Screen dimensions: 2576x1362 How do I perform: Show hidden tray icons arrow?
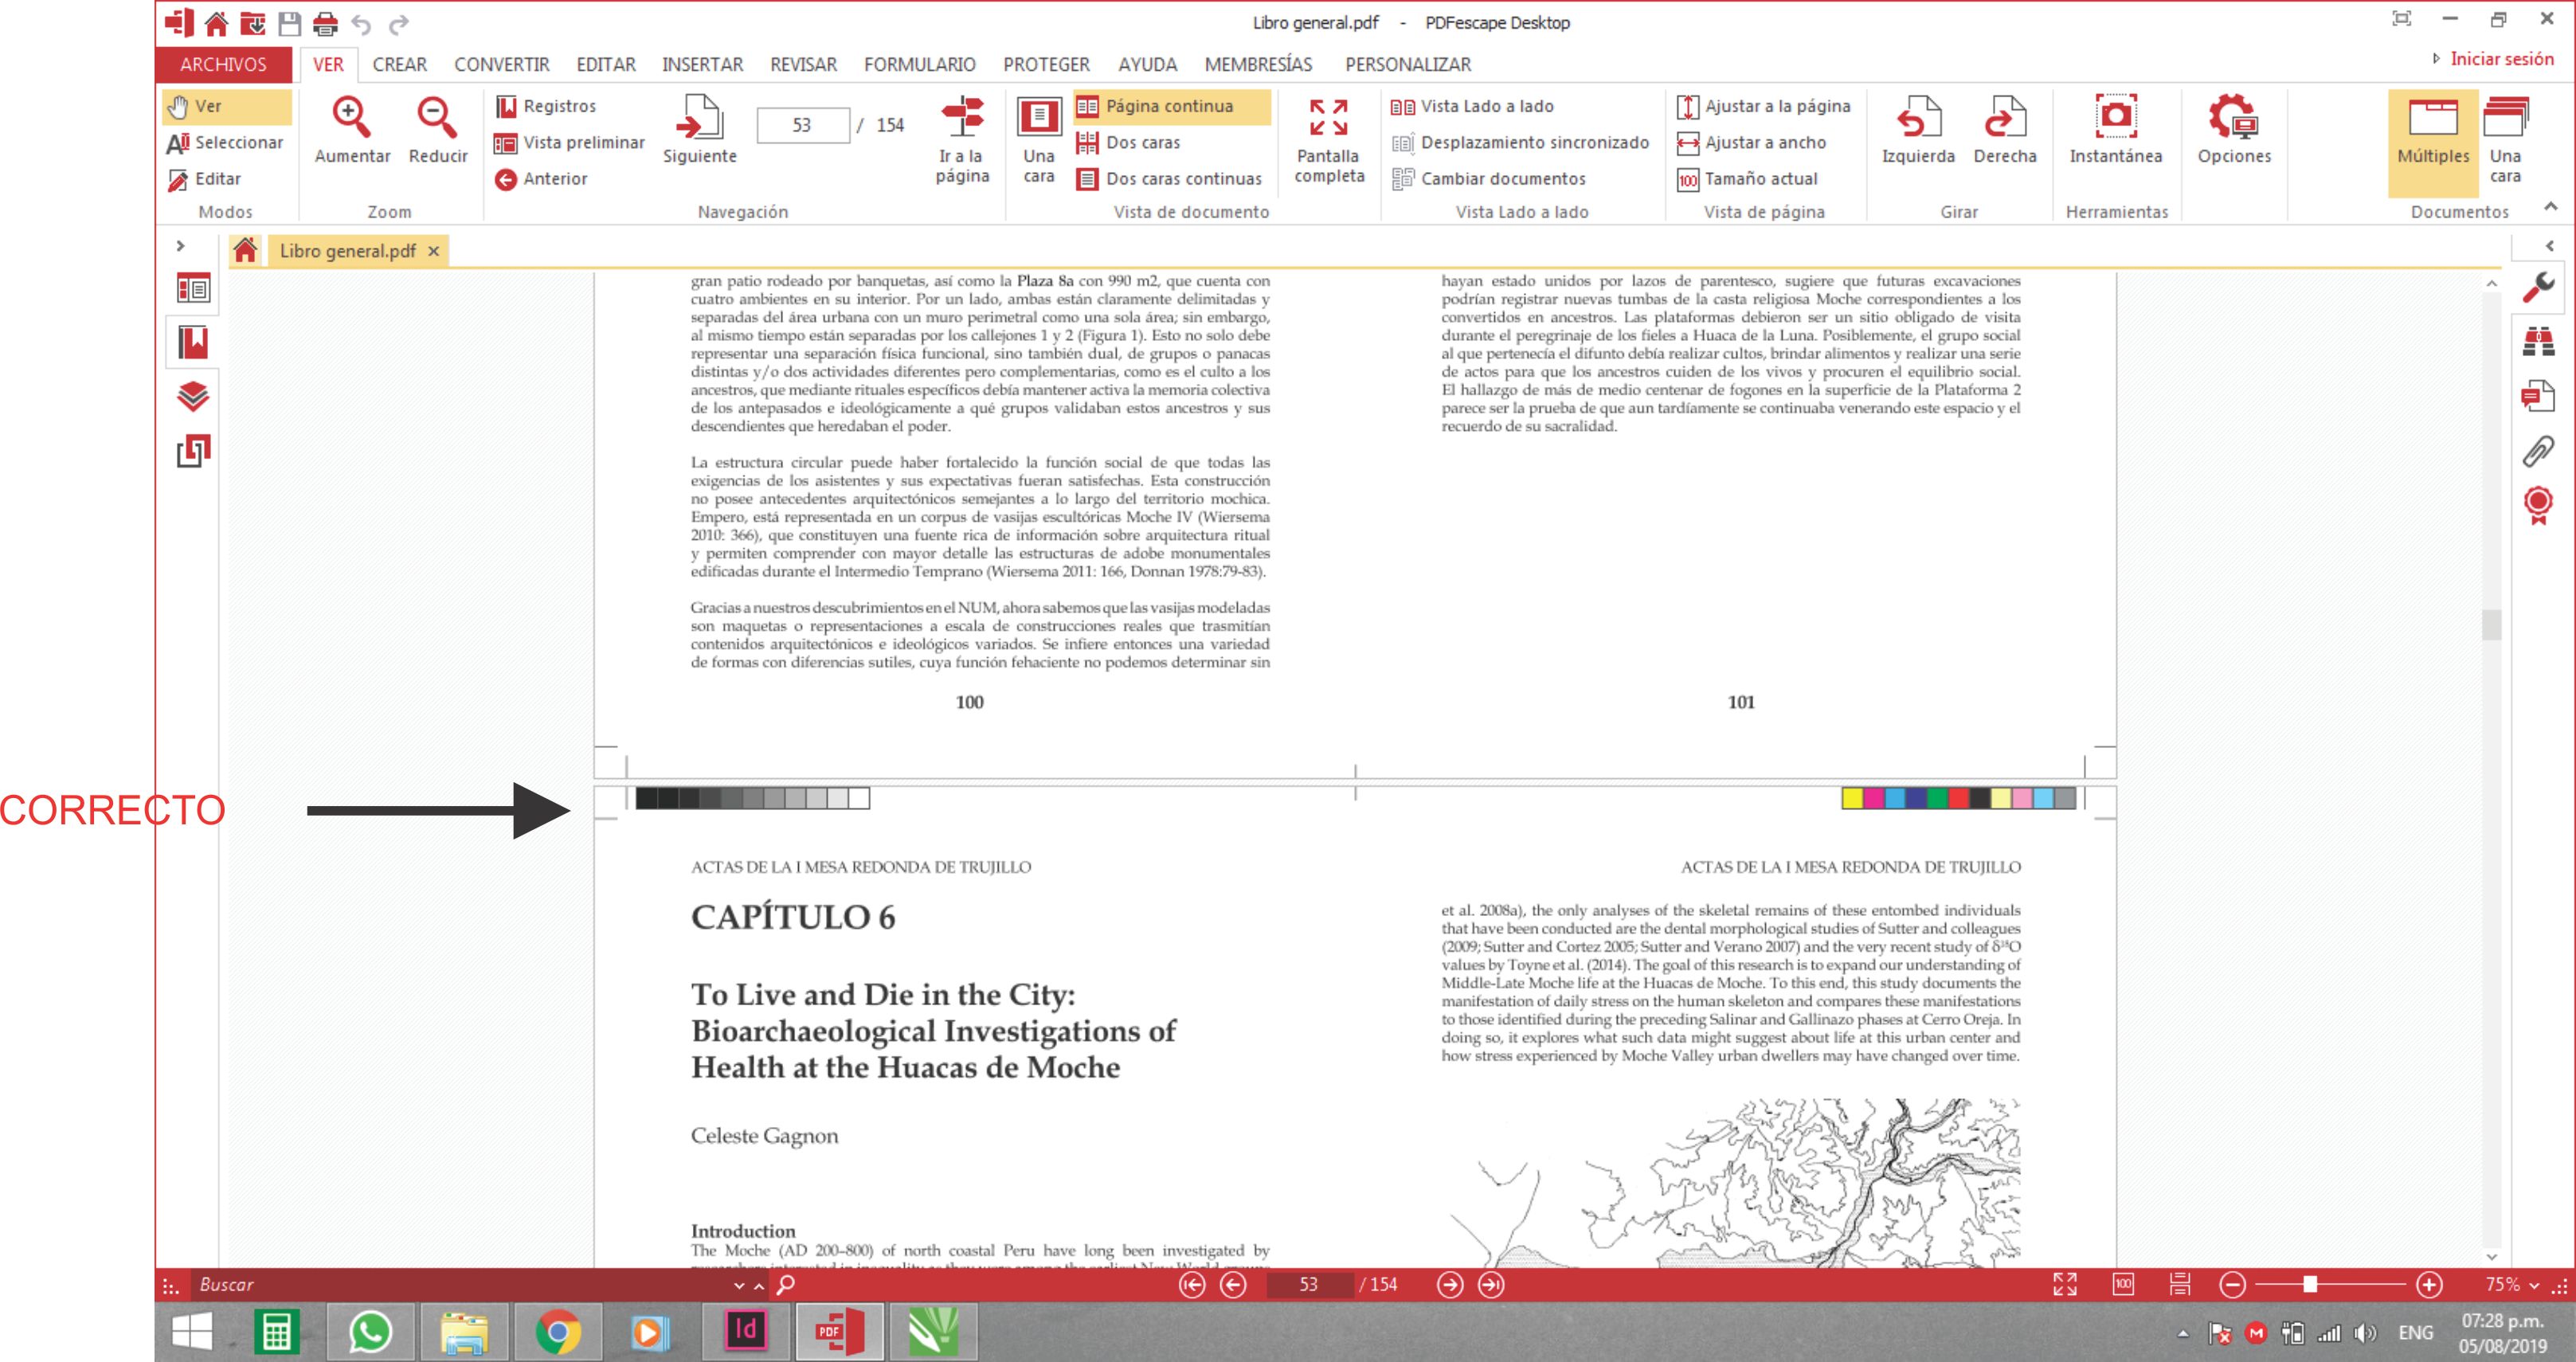2183,1333
